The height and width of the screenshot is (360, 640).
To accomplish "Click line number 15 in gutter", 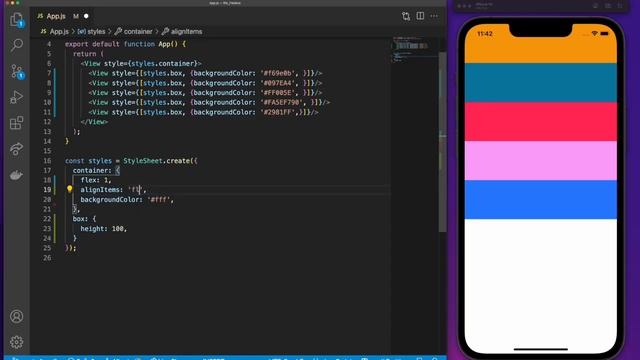I will [47, 151].
